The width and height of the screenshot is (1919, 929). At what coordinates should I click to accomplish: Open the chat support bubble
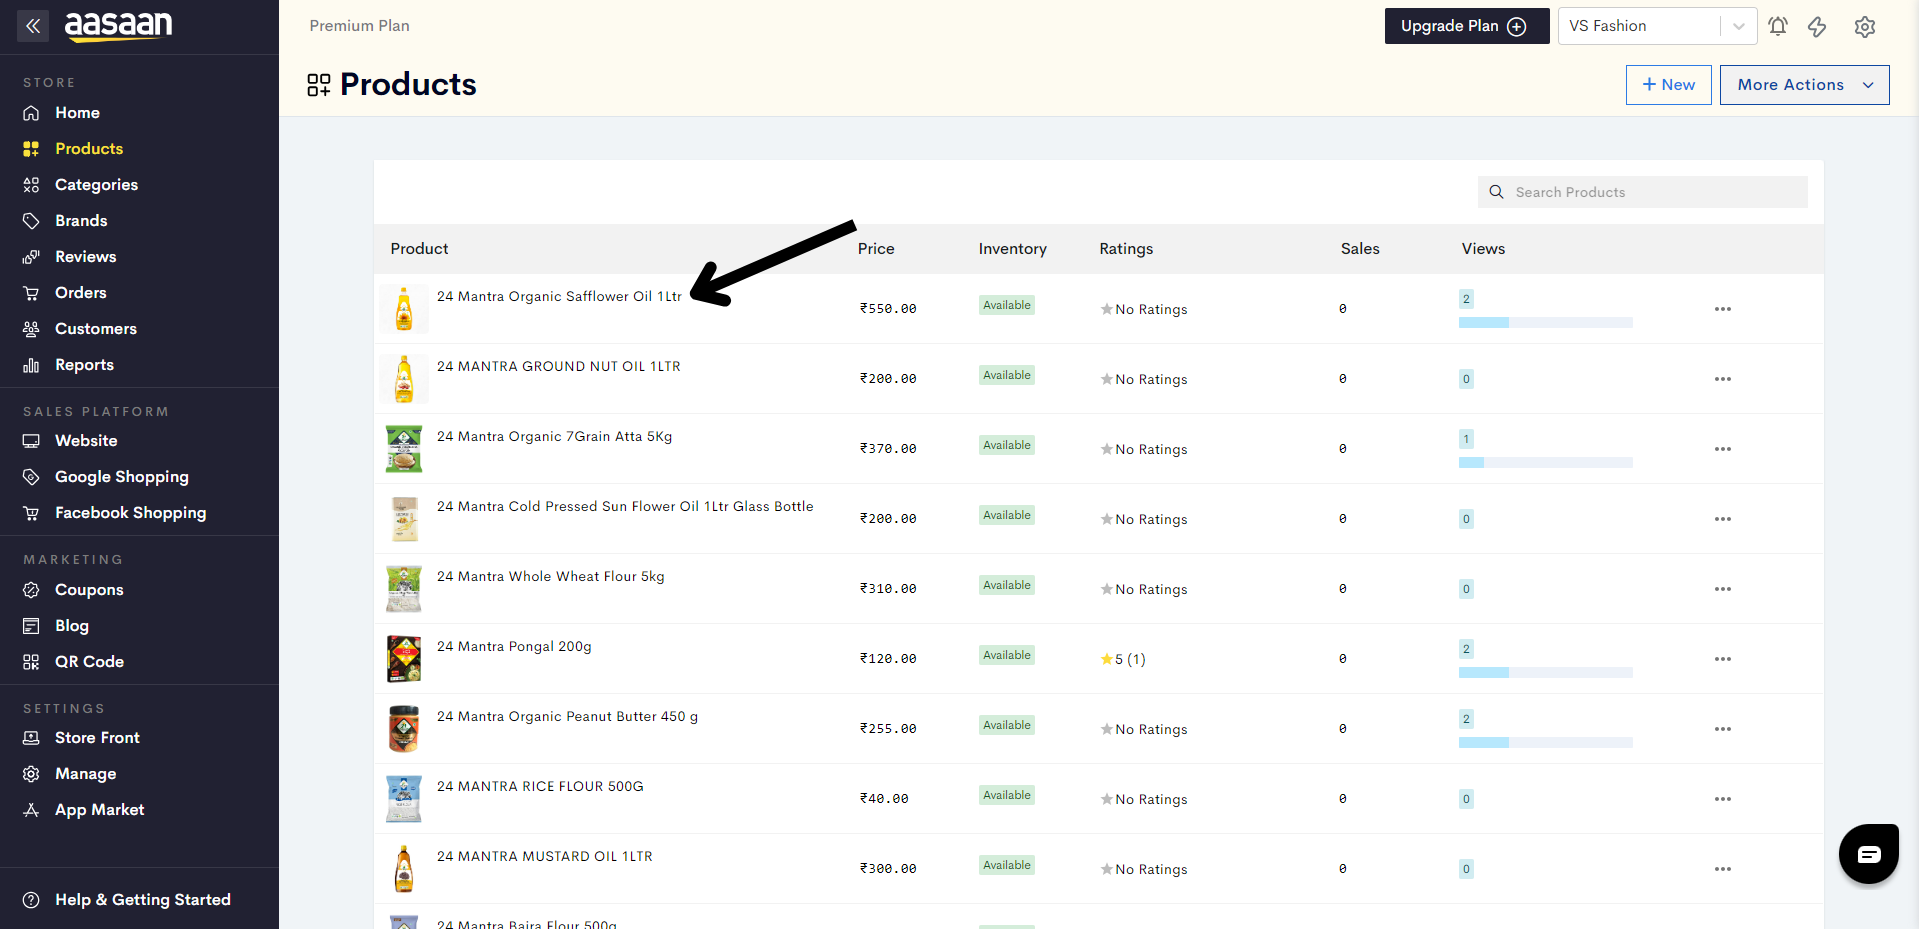click(1869, 854)
